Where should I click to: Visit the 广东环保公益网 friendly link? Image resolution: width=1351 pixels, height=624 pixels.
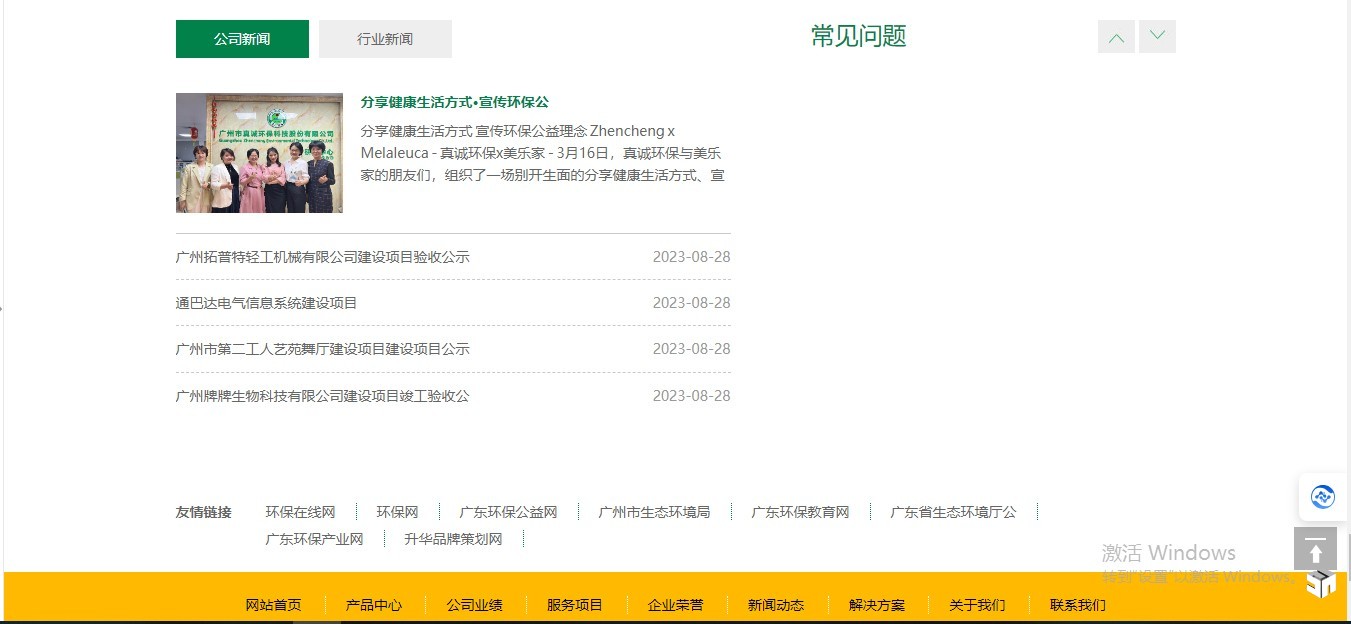pos(508,512)
